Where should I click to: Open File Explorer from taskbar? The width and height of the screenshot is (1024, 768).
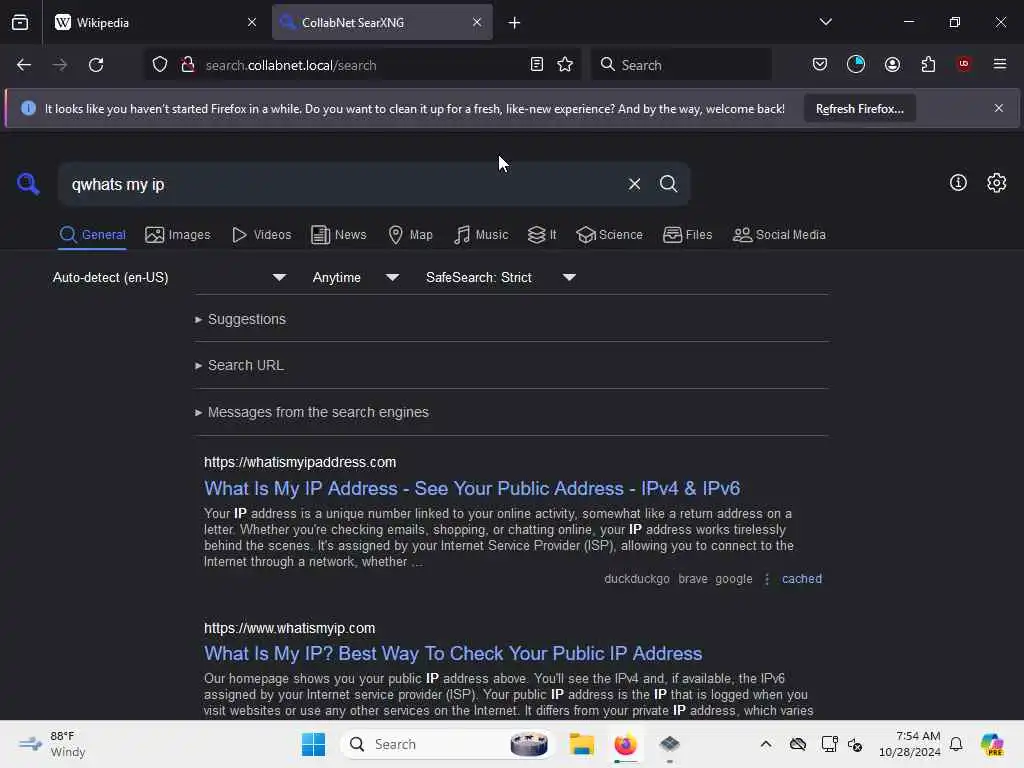[x=581, y=744]
